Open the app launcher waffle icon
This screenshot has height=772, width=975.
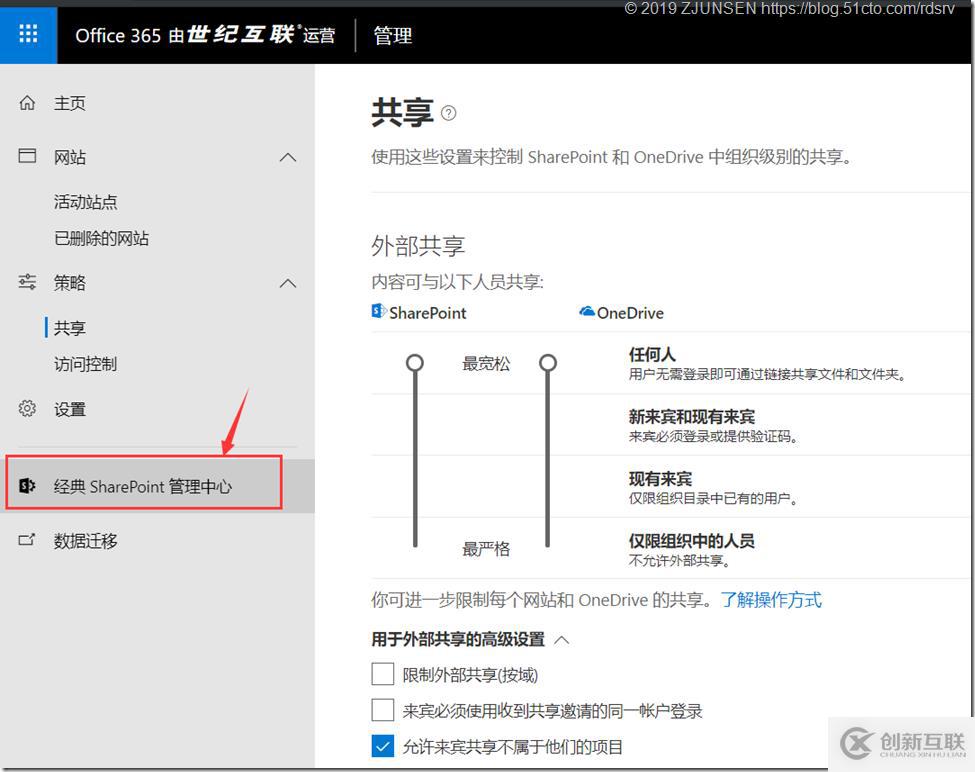click(28, 34)
